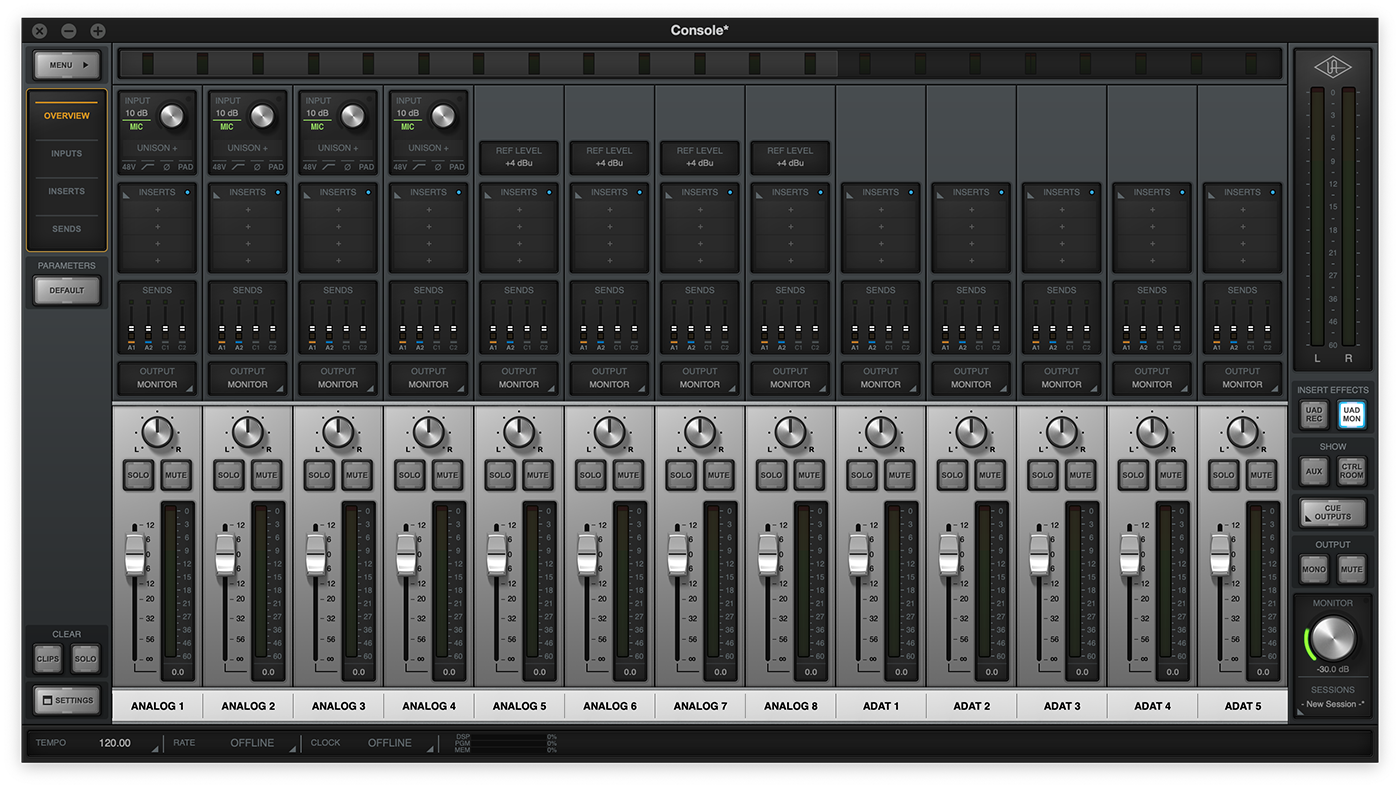Solo the Analog 5 channel
1400x788 pixels.
[x=501, y=475]
